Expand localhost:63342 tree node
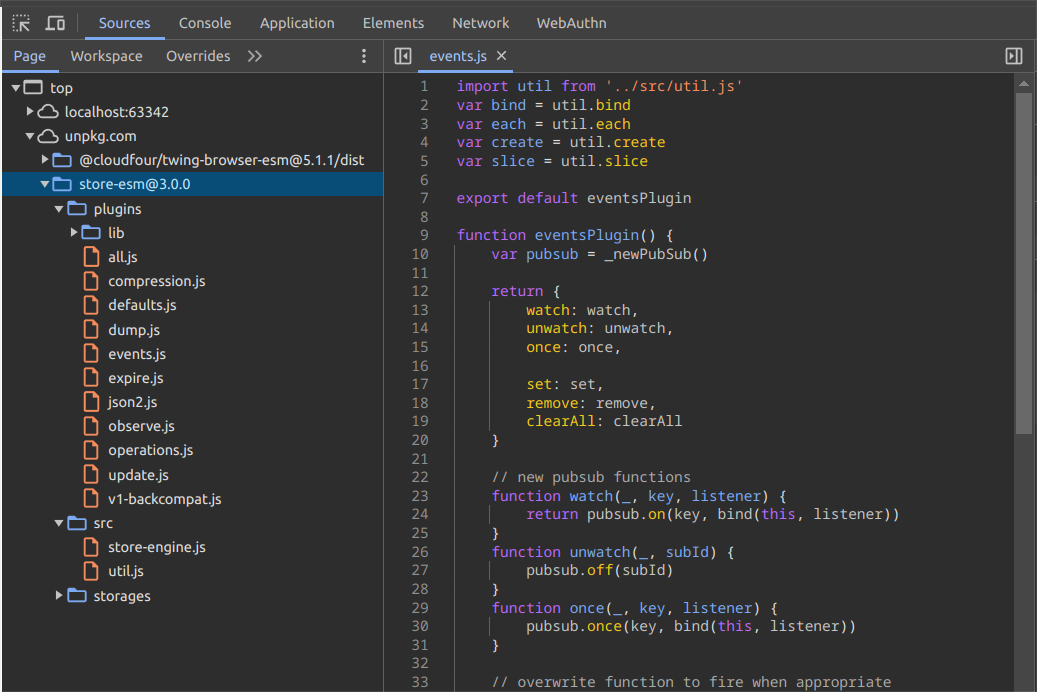This screenshot has height=692, width=1037. pyautogui.click(x=31, y=112)
